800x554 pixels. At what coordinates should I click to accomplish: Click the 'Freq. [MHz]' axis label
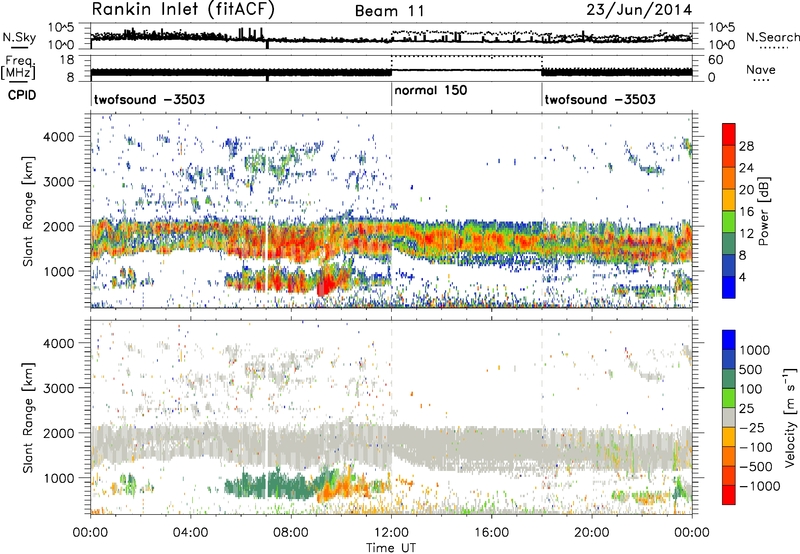(x=19, y=68)
